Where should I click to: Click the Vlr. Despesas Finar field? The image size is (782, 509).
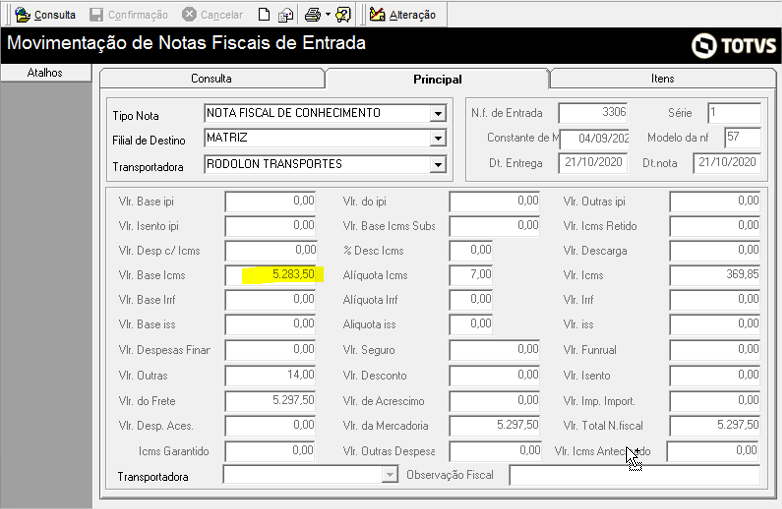coord(270,350)
